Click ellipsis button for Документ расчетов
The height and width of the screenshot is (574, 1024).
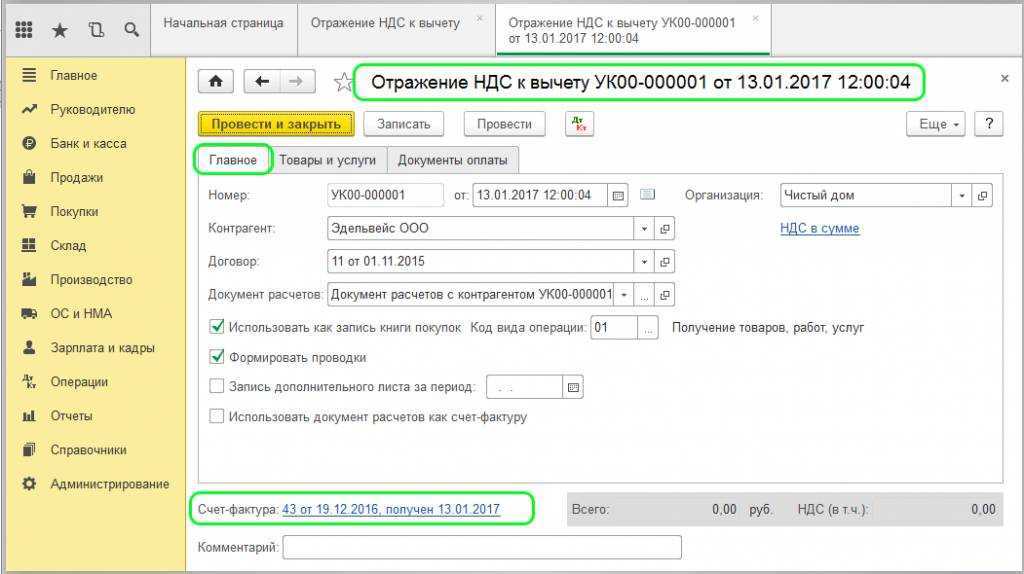coord(645,295)
